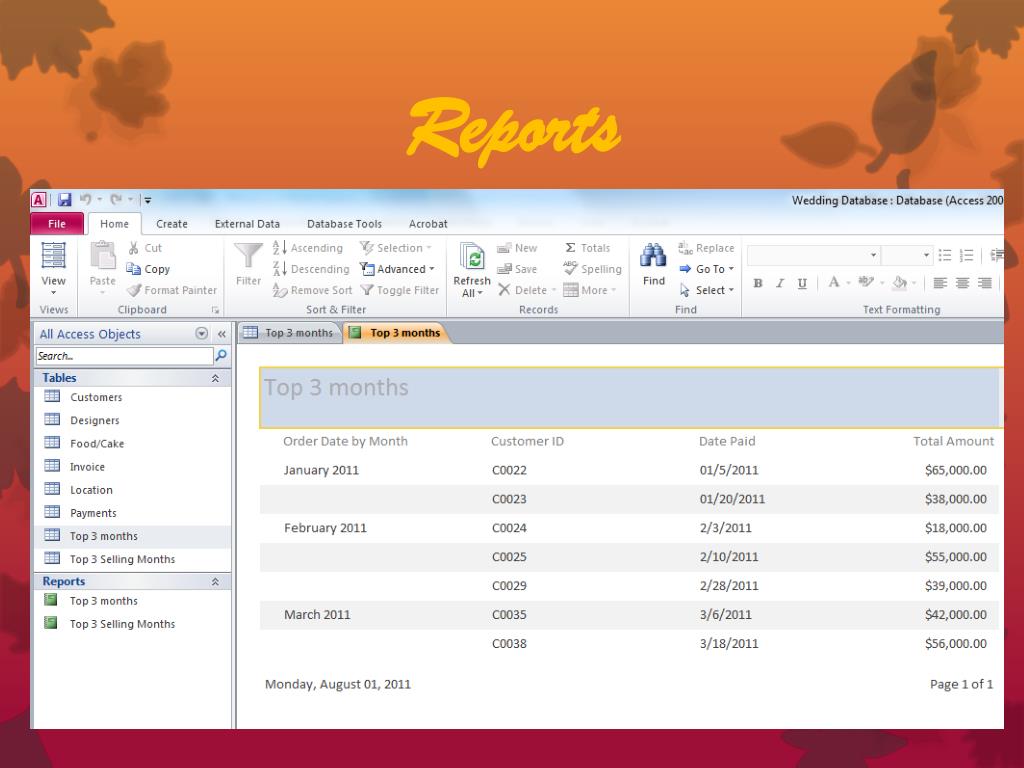This screenshot has height=768, width=1024.
Task: Click the Copy icon in Clipboard group
Action: click(x=135, y=269)
